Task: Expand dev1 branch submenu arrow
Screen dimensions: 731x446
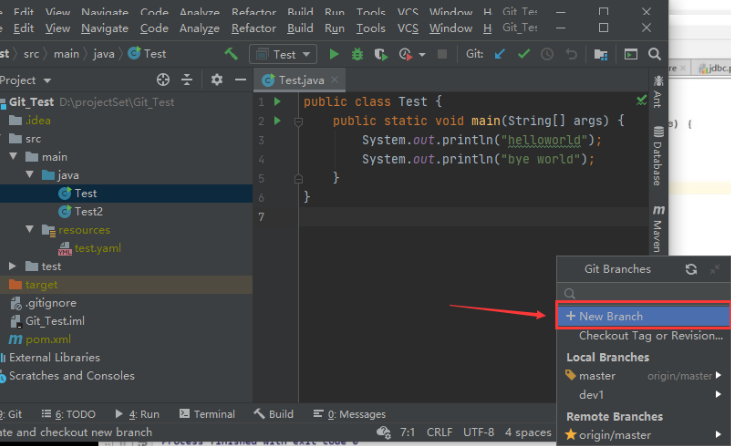Action: click(718, 395)
